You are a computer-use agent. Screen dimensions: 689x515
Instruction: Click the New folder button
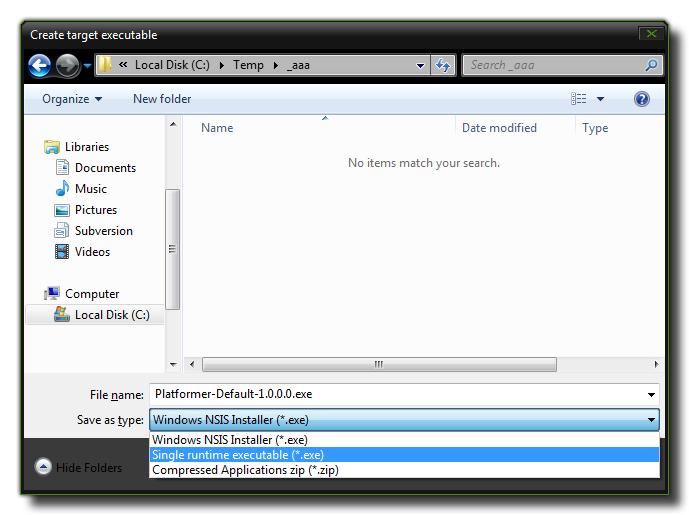pyautogui.click(x=162, y=99)
